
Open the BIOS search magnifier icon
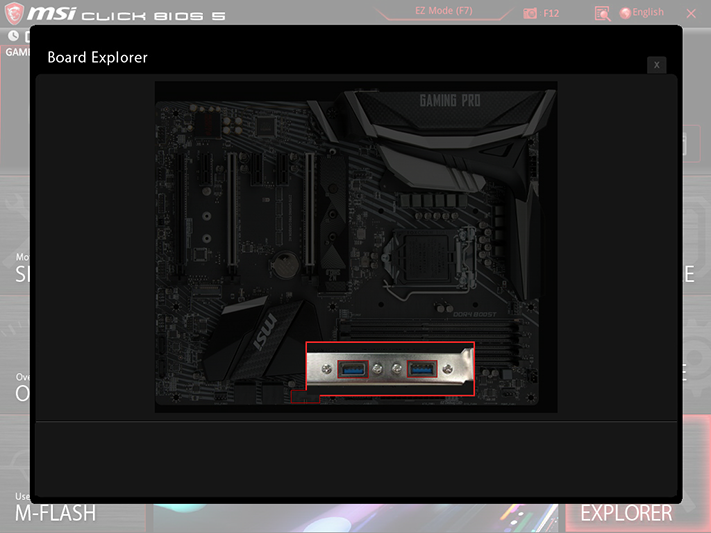(x=602, y=14)
